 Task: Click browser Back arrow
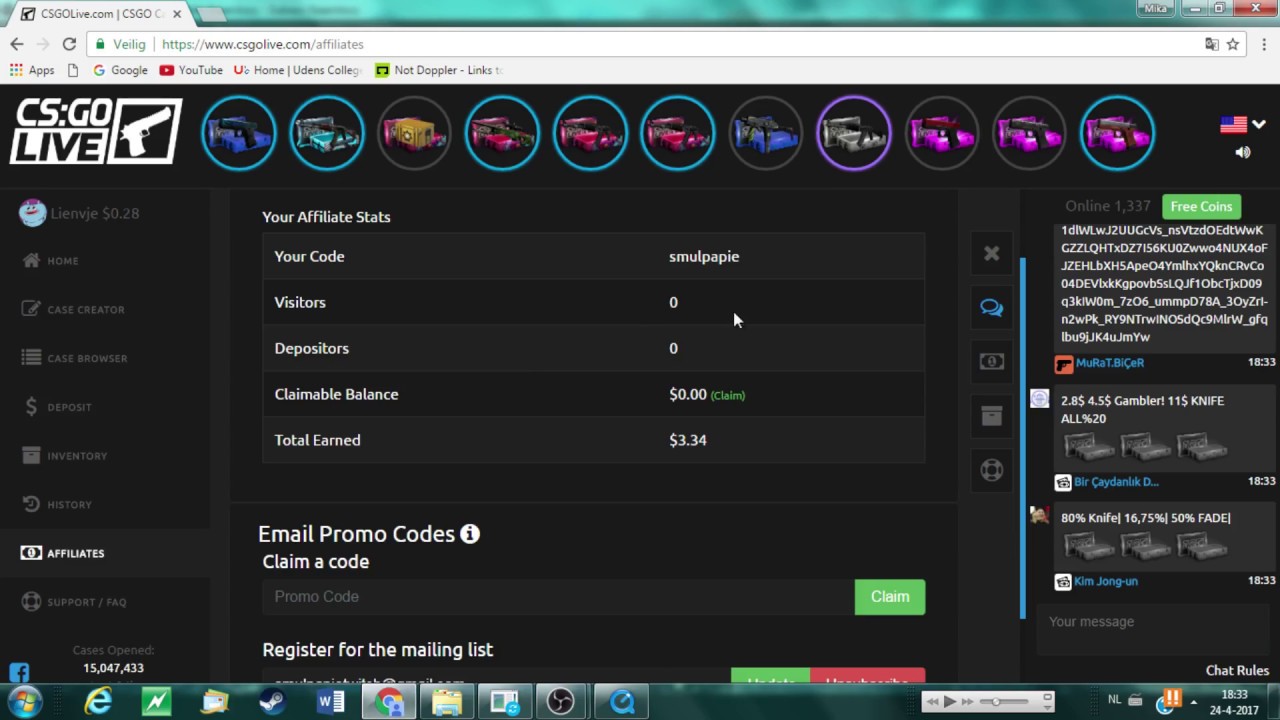(x=17, y=44)
